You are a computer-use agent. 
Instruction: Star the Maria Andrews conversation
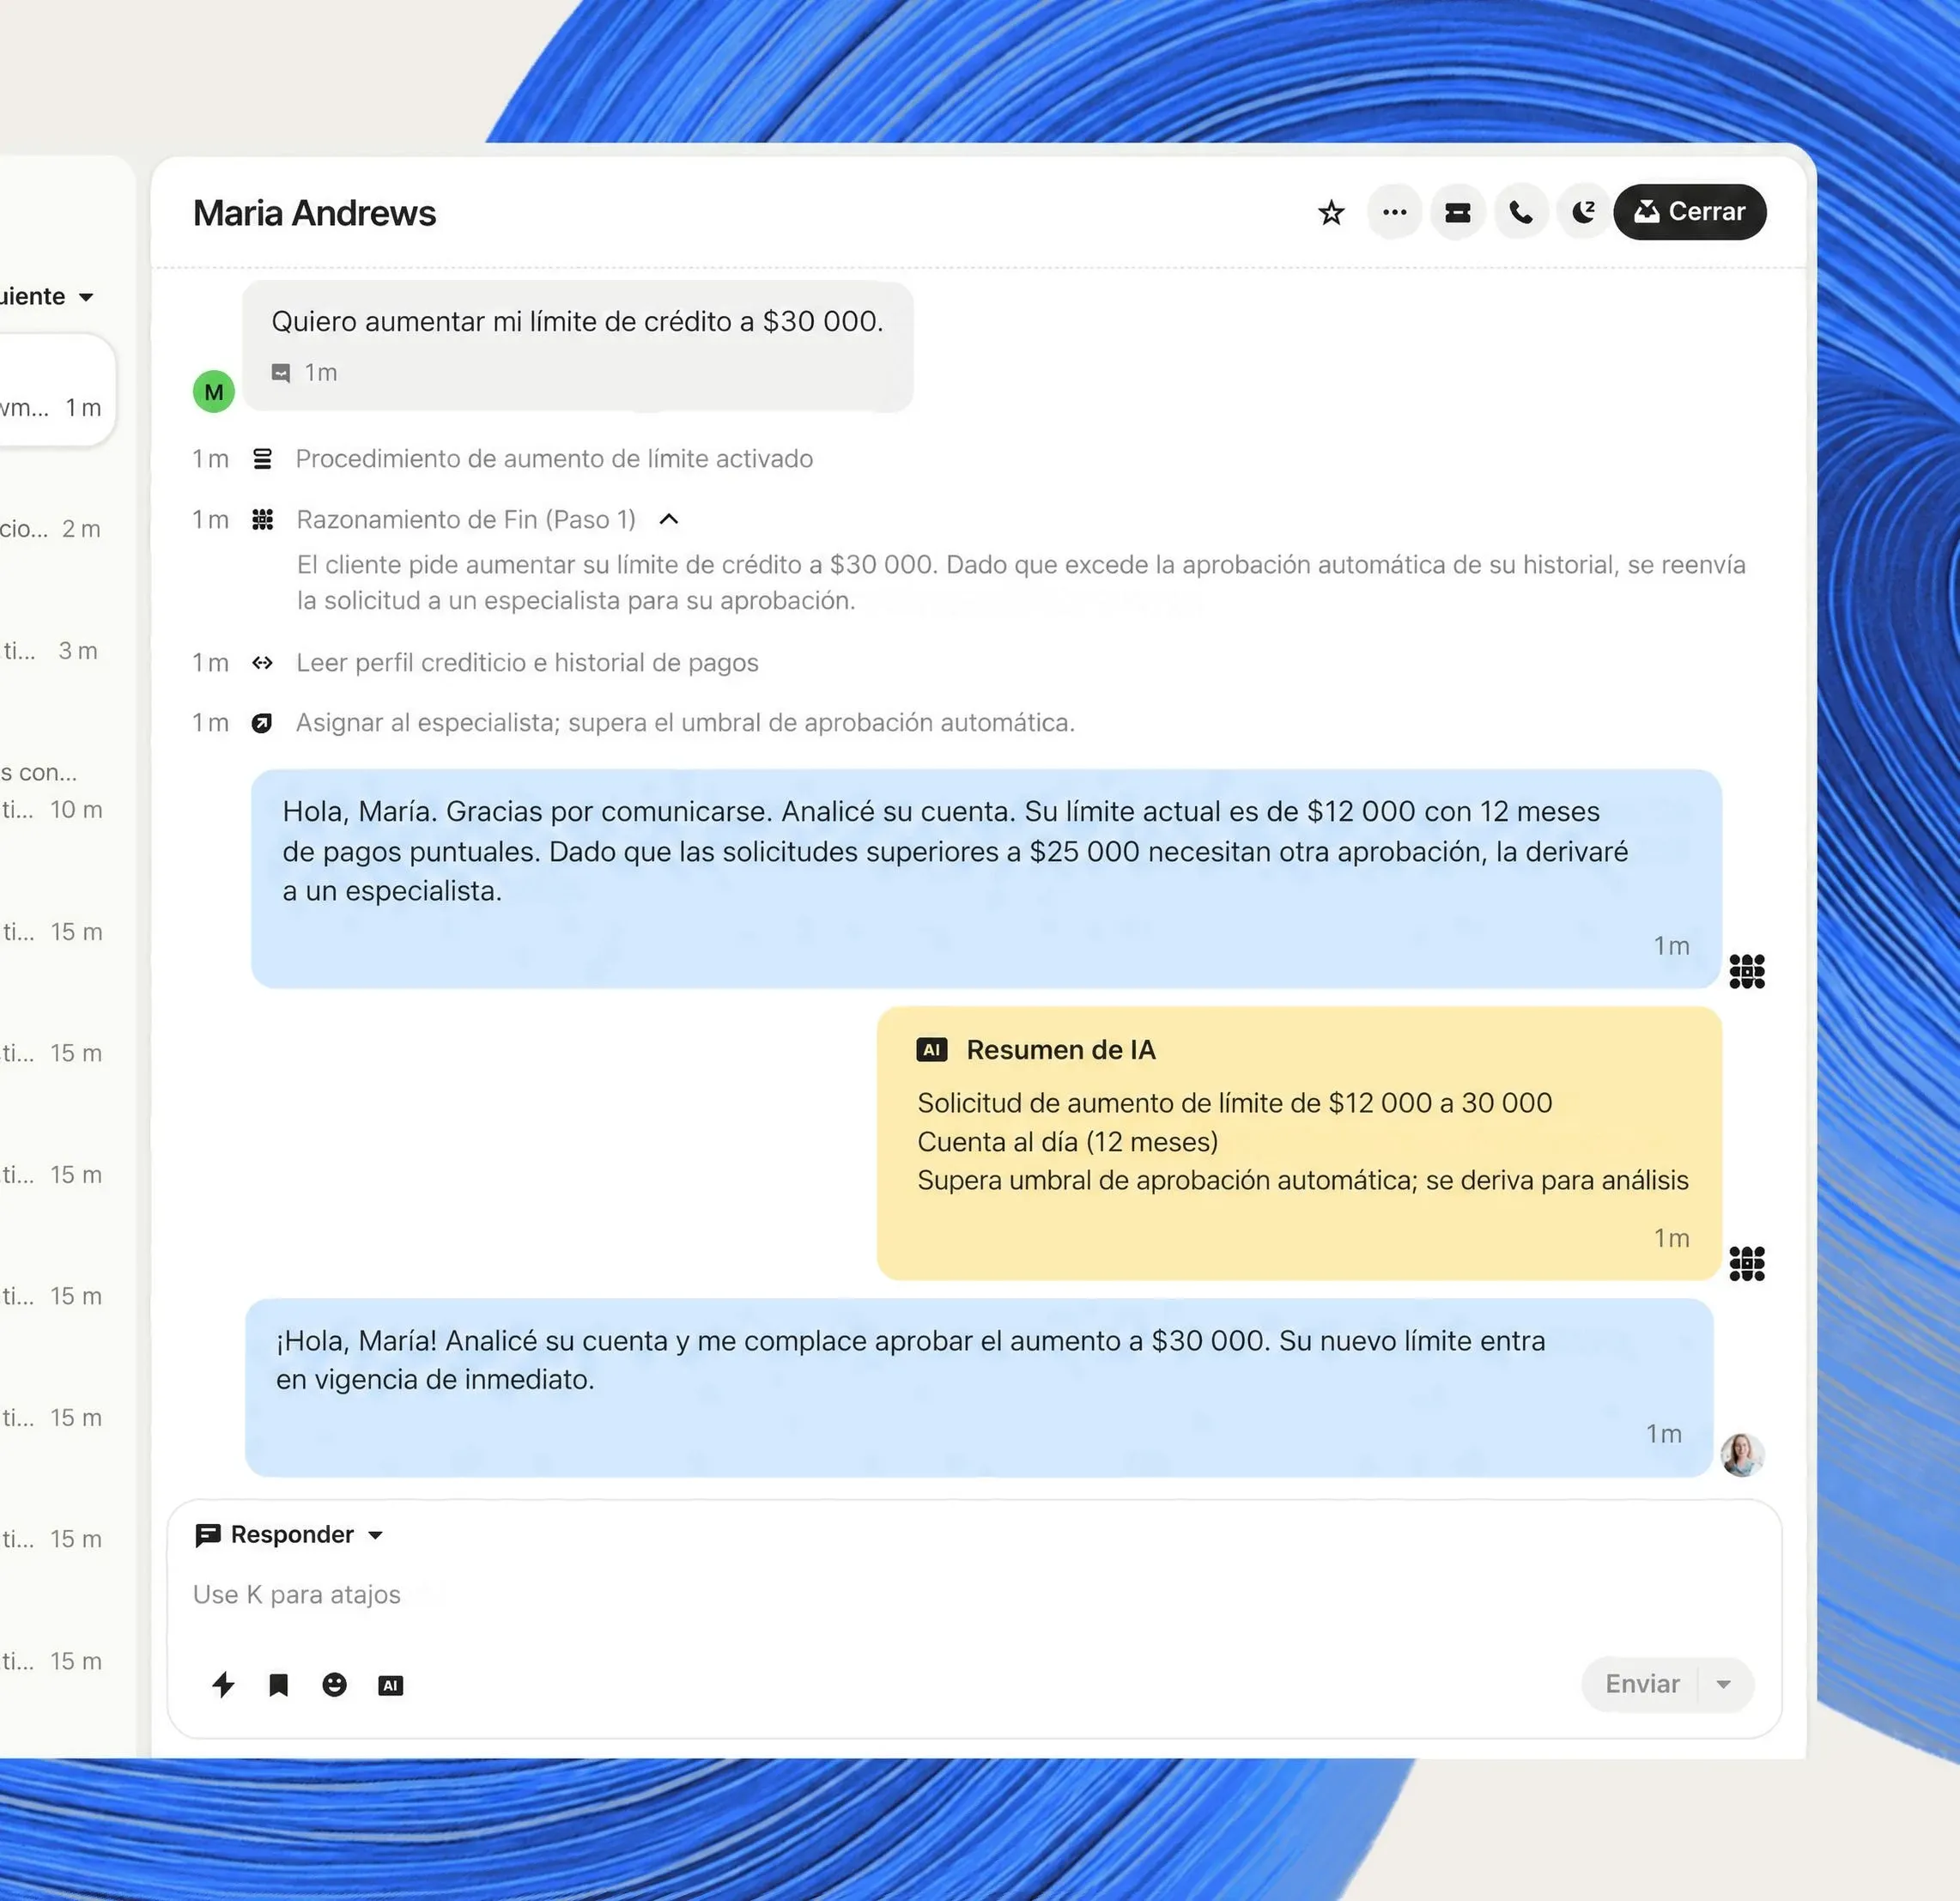[x=1330, y=212]
